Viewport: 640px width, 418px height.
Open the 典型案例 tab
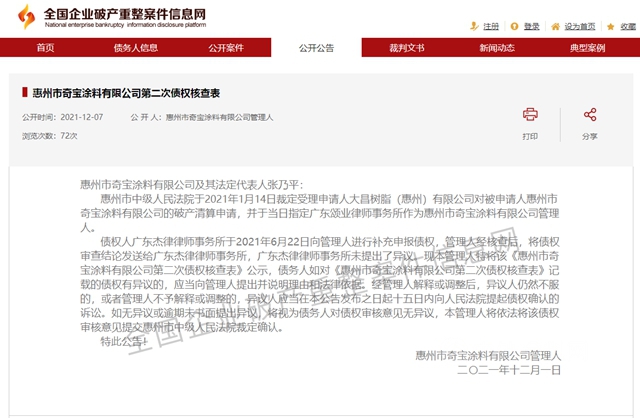pyautogui.click(x=587, y=48)
